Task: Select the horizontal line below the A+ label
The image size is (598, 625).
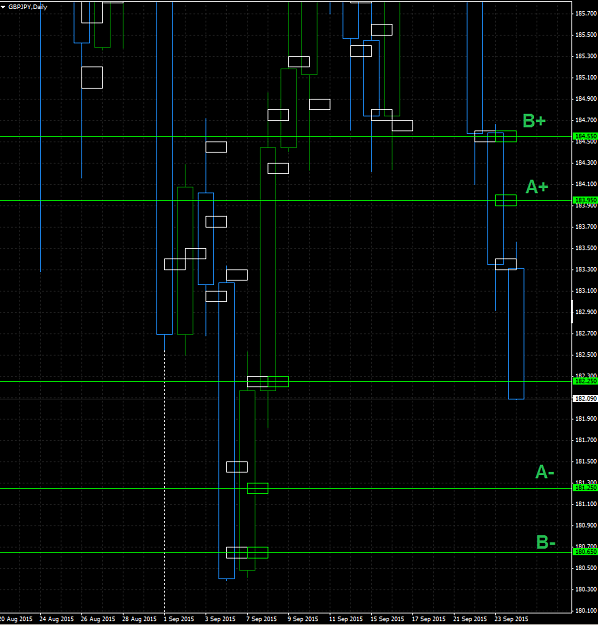Action: point(286,200)
